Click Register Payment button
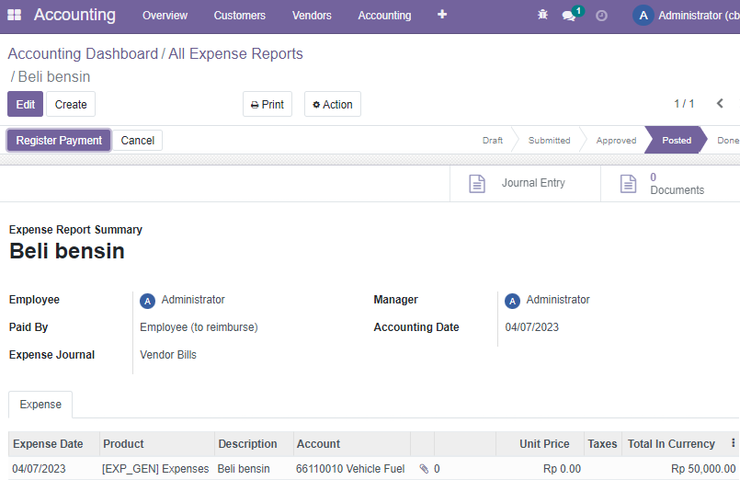 pyautogui.click(x=59, y=140)
